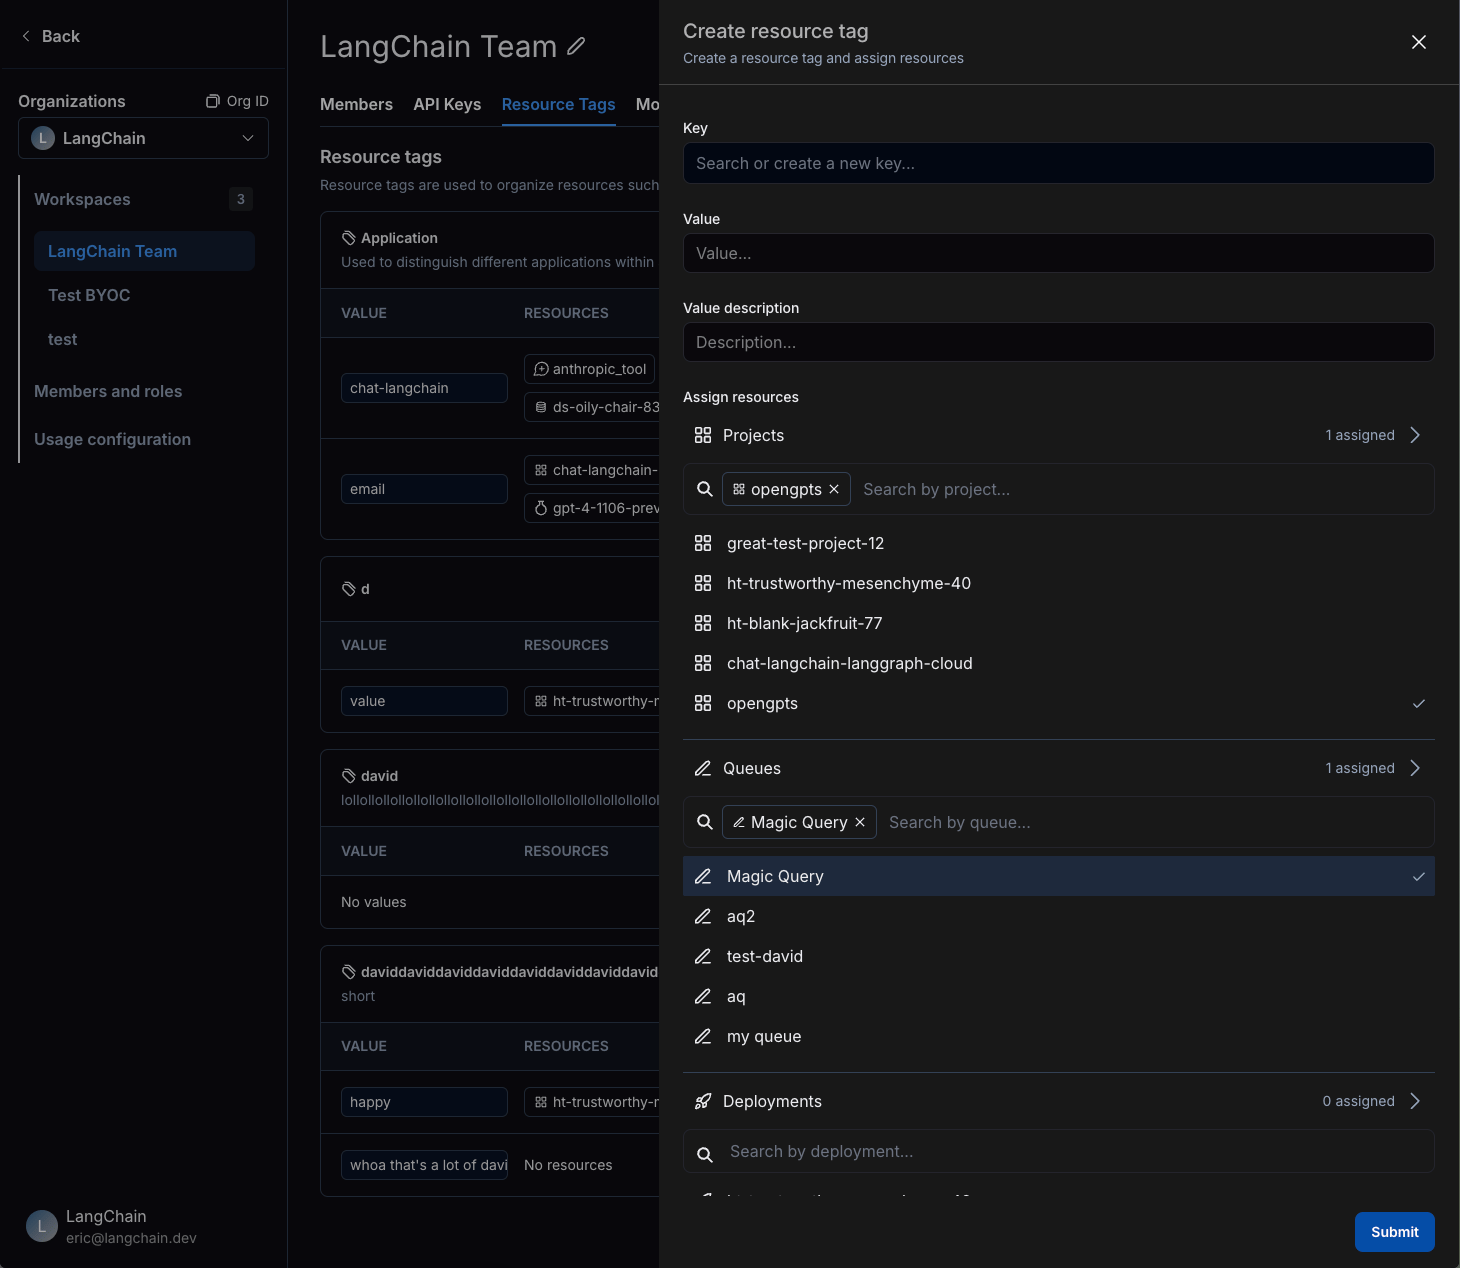The width and height of the screenshot is (1460, 1268).
Task: Open the LangChain organization dropdown
Action: click(x=143, y=138)
